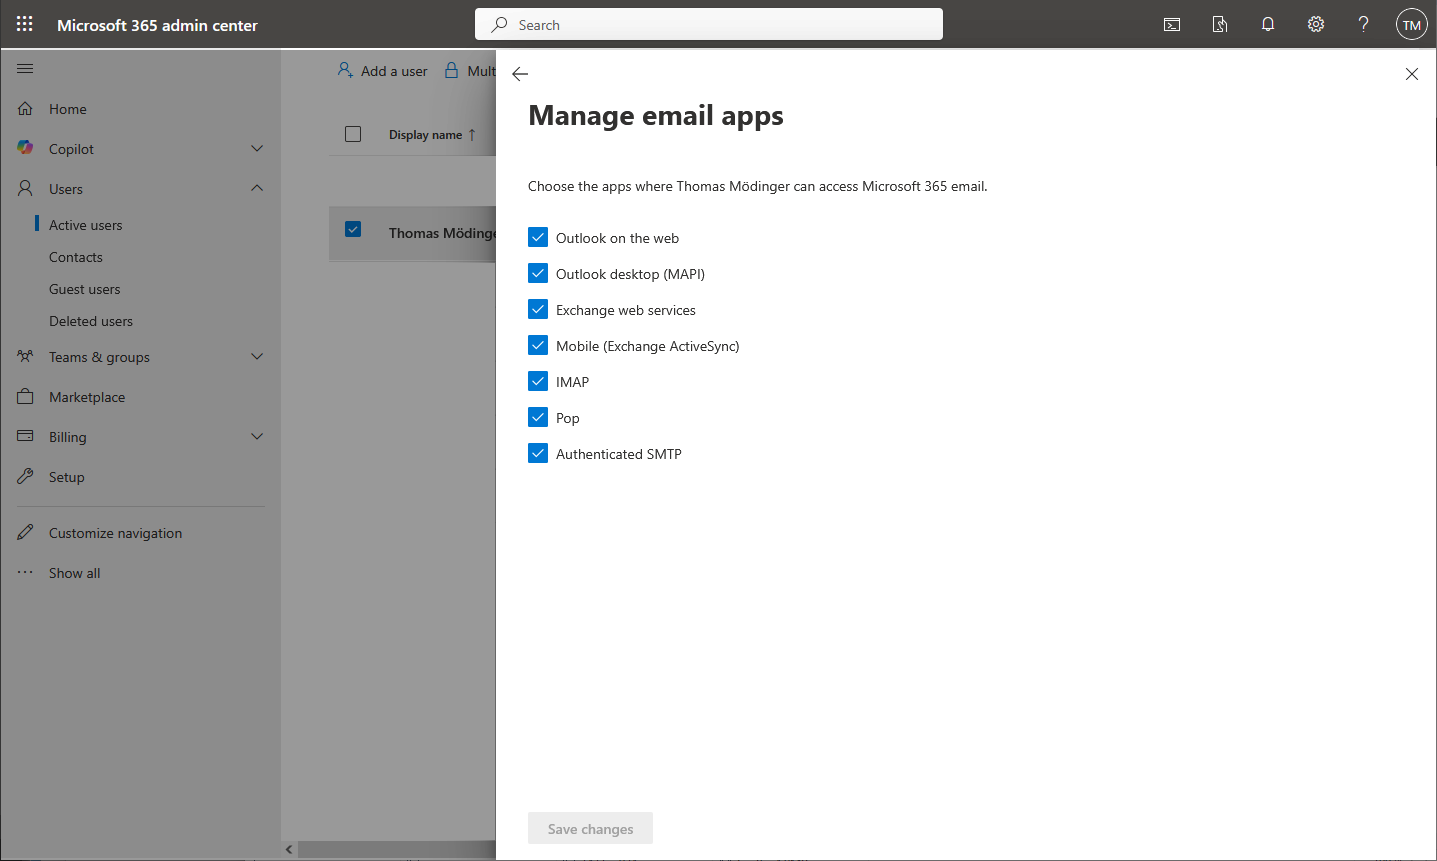Disable IMAP access checkbox
The height and width of the screenshot is (861, 1437).
538,382
